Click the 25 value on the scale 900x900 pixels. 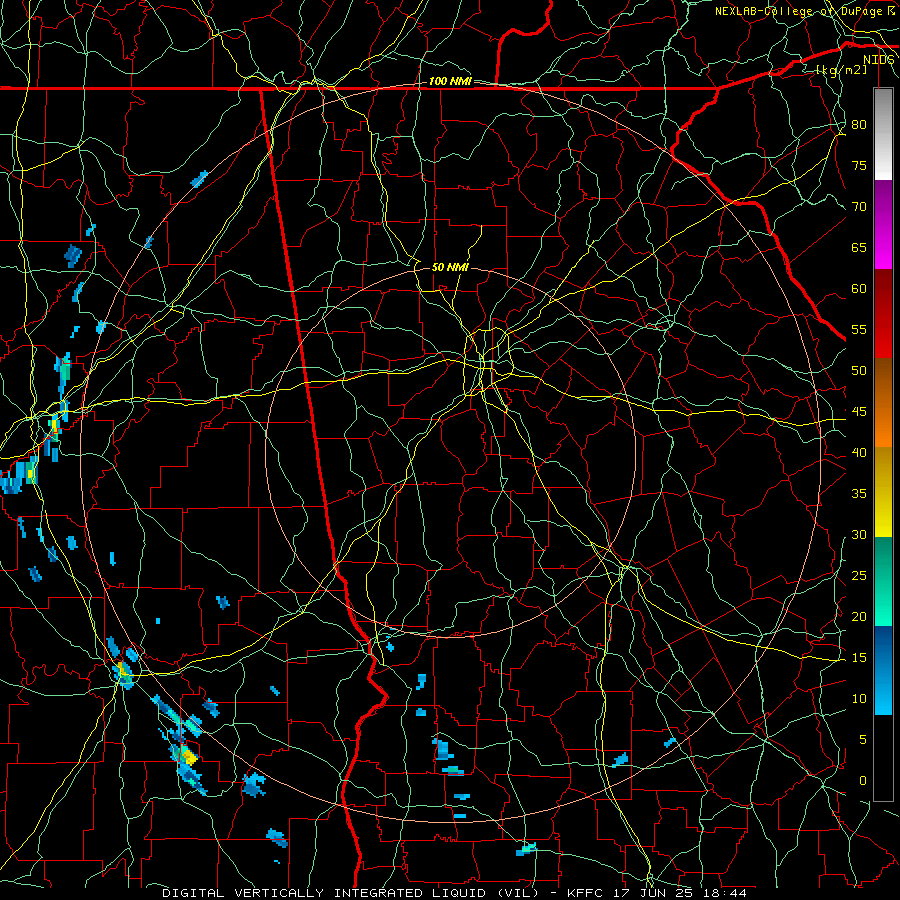pos(859,576)
